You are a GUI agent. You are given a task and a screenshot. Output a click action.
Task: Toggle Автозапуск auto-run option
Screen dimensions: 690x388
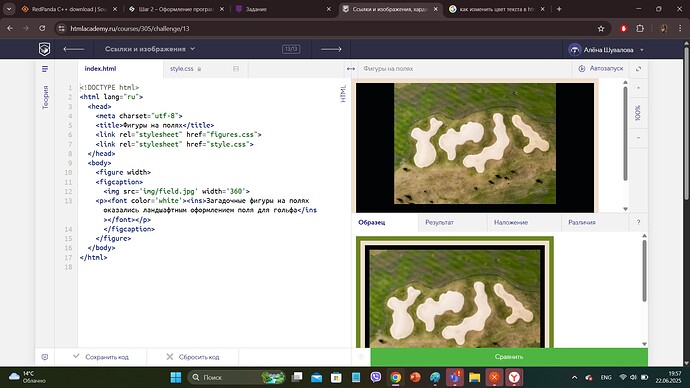[601, 69]
